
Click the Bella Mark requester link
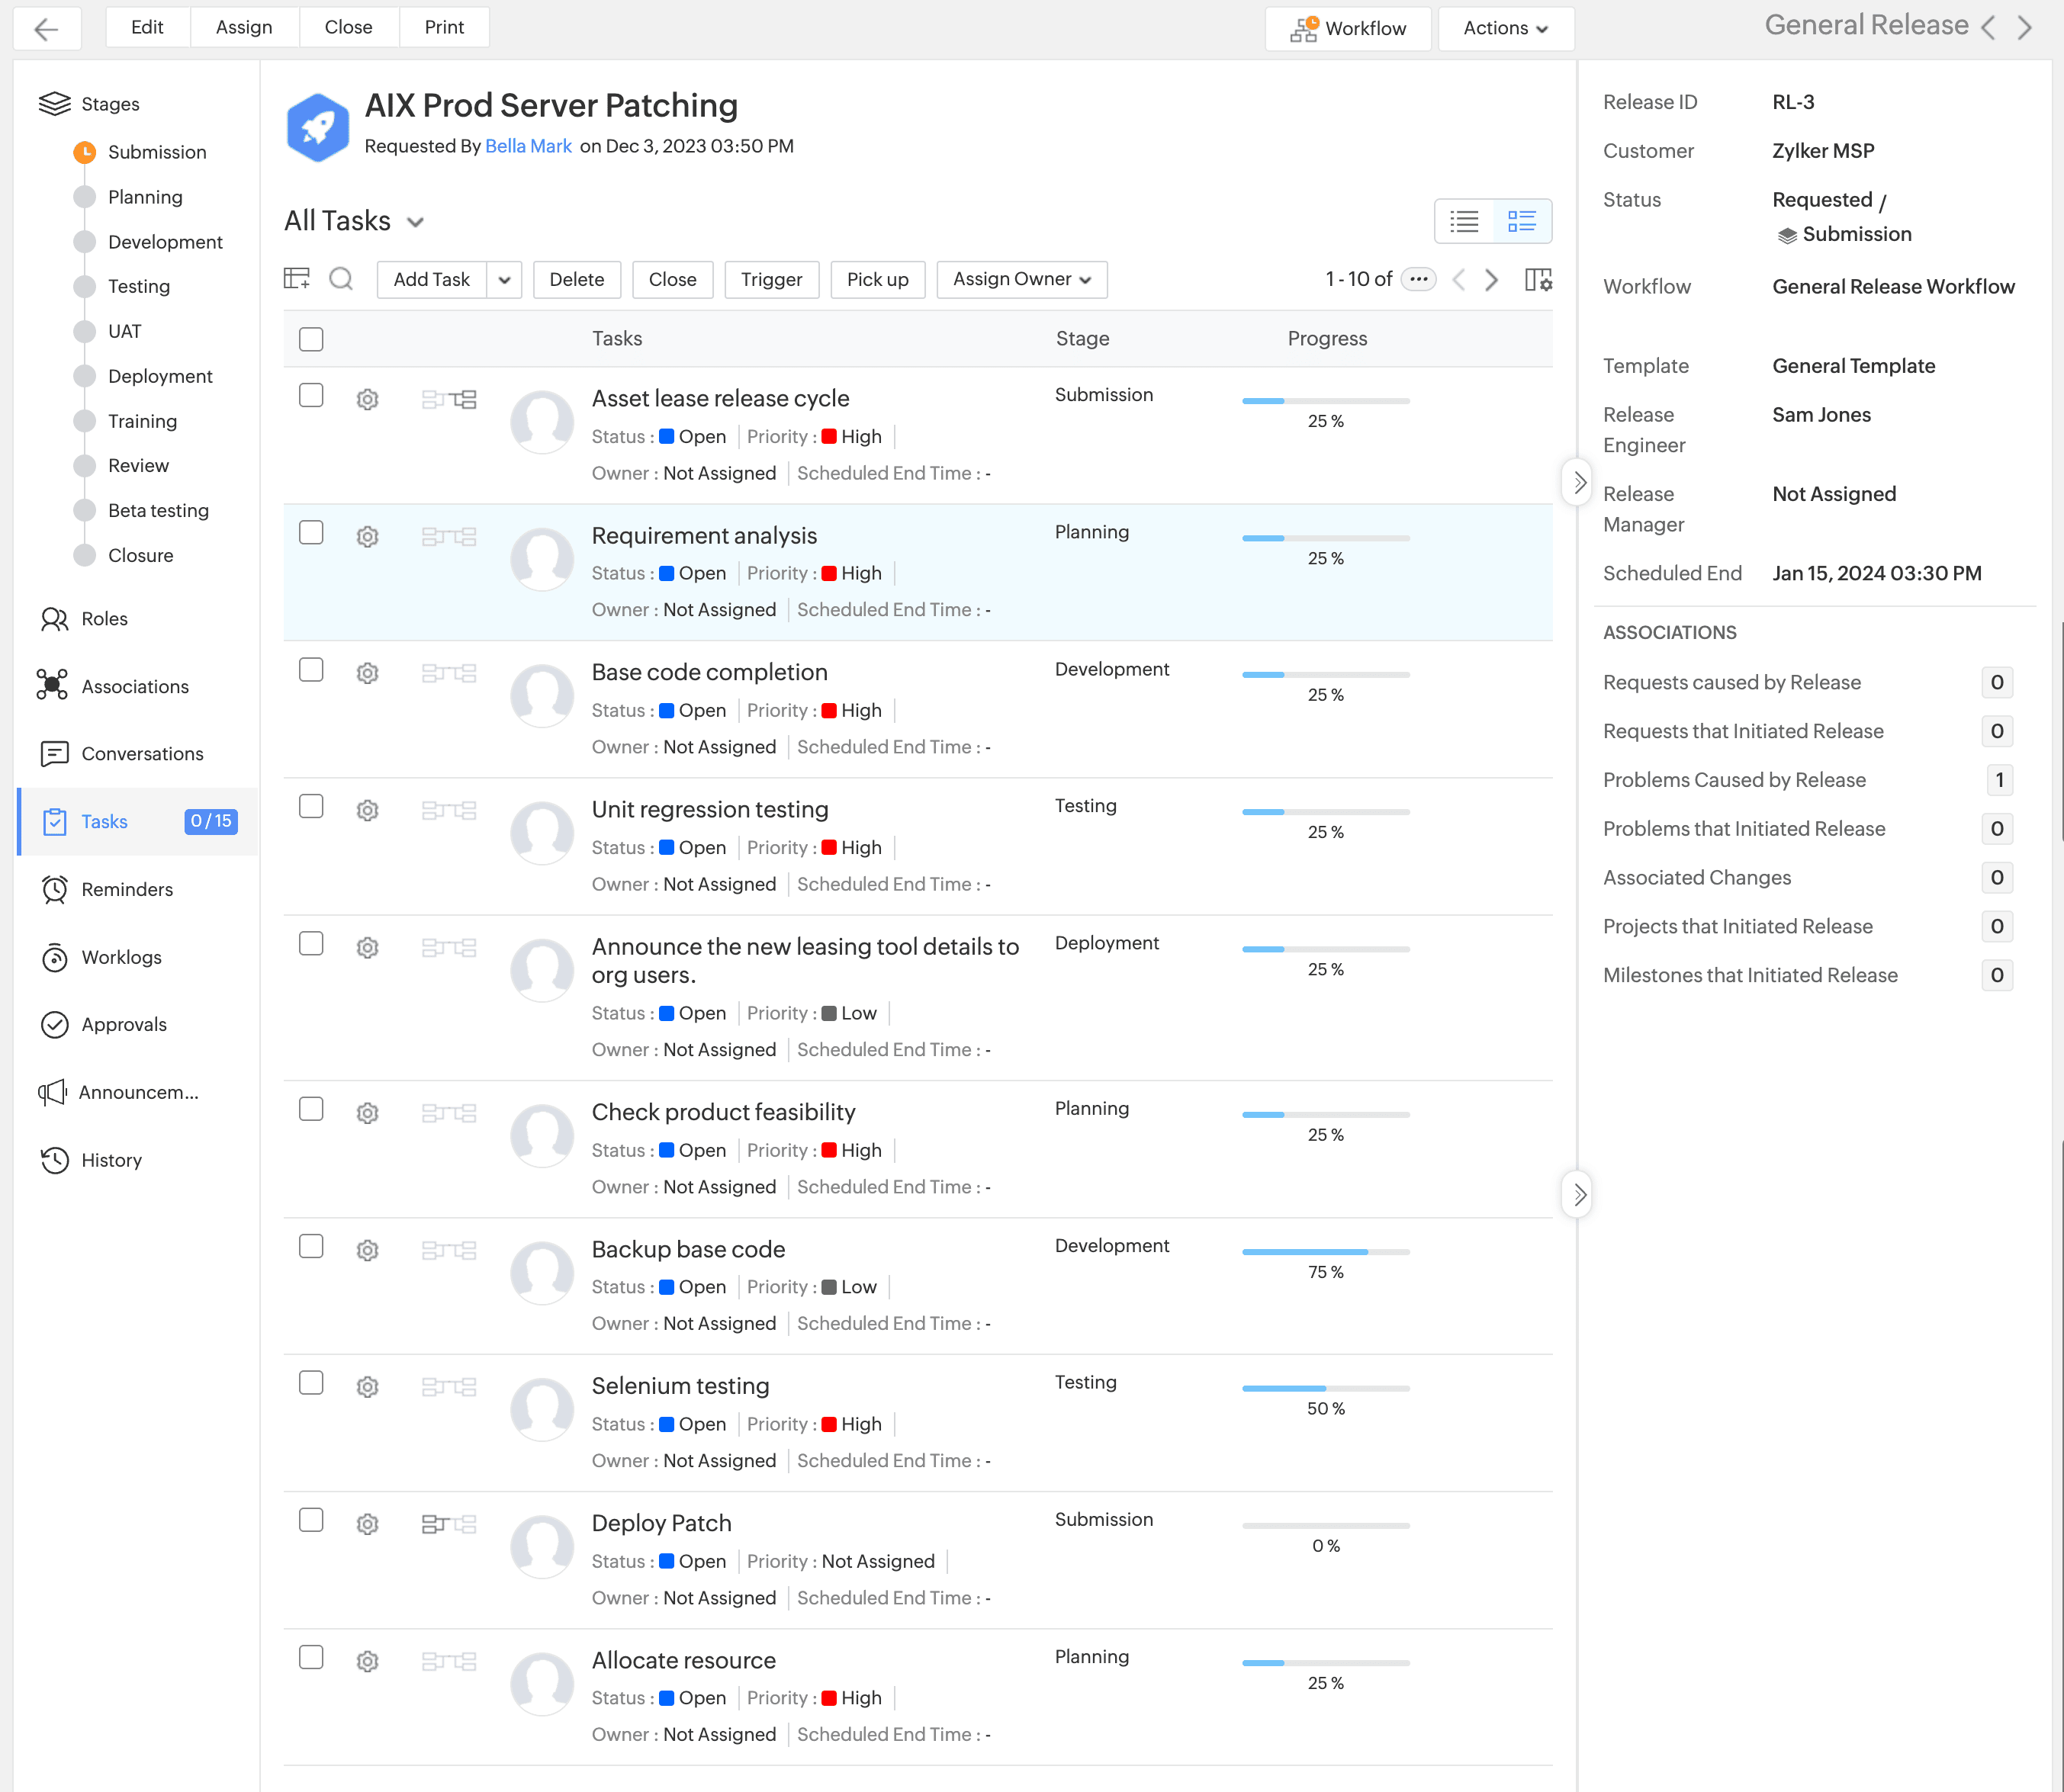pyautogui.click(x=528, y=146)
